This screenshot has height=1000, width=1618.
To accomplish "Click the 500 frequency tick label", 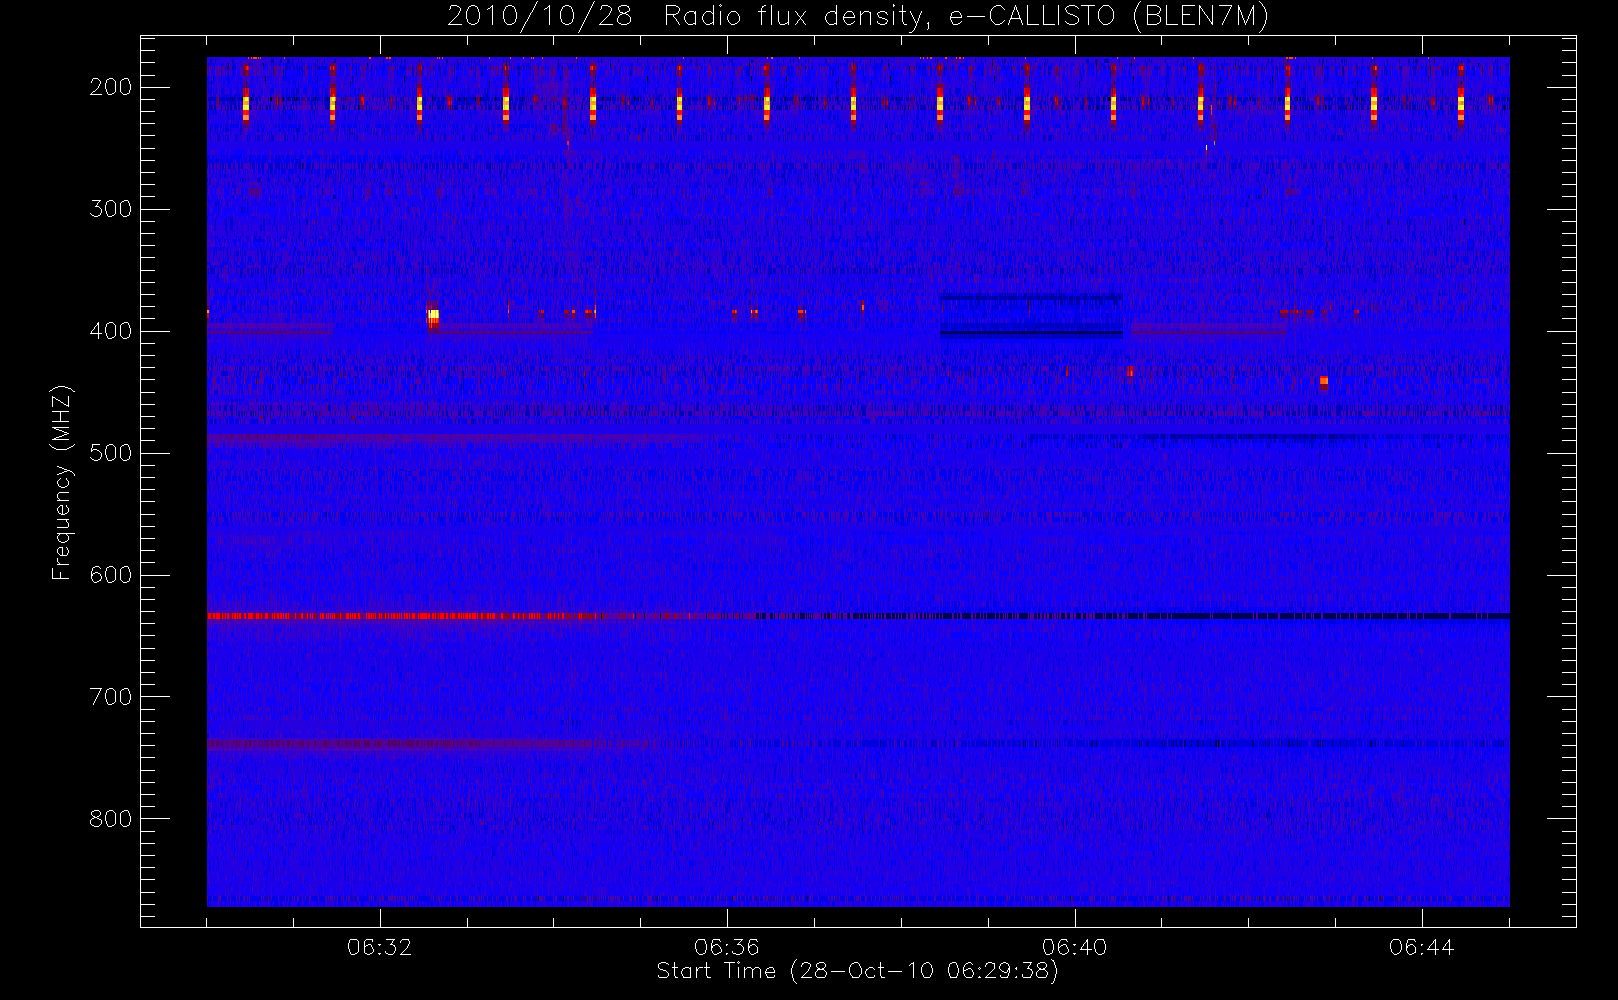I will (111, 453).
